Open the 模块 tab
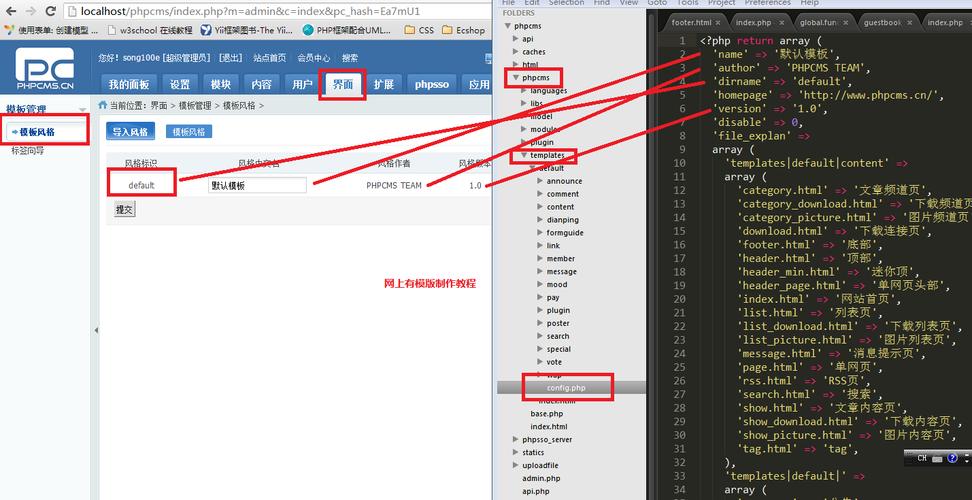The image size is (972, 500). (x=221, y=84)
